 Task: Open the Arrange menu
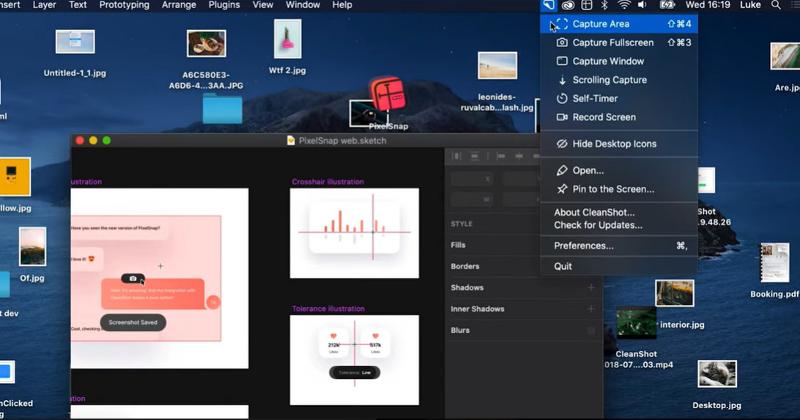tap(179, 5)
